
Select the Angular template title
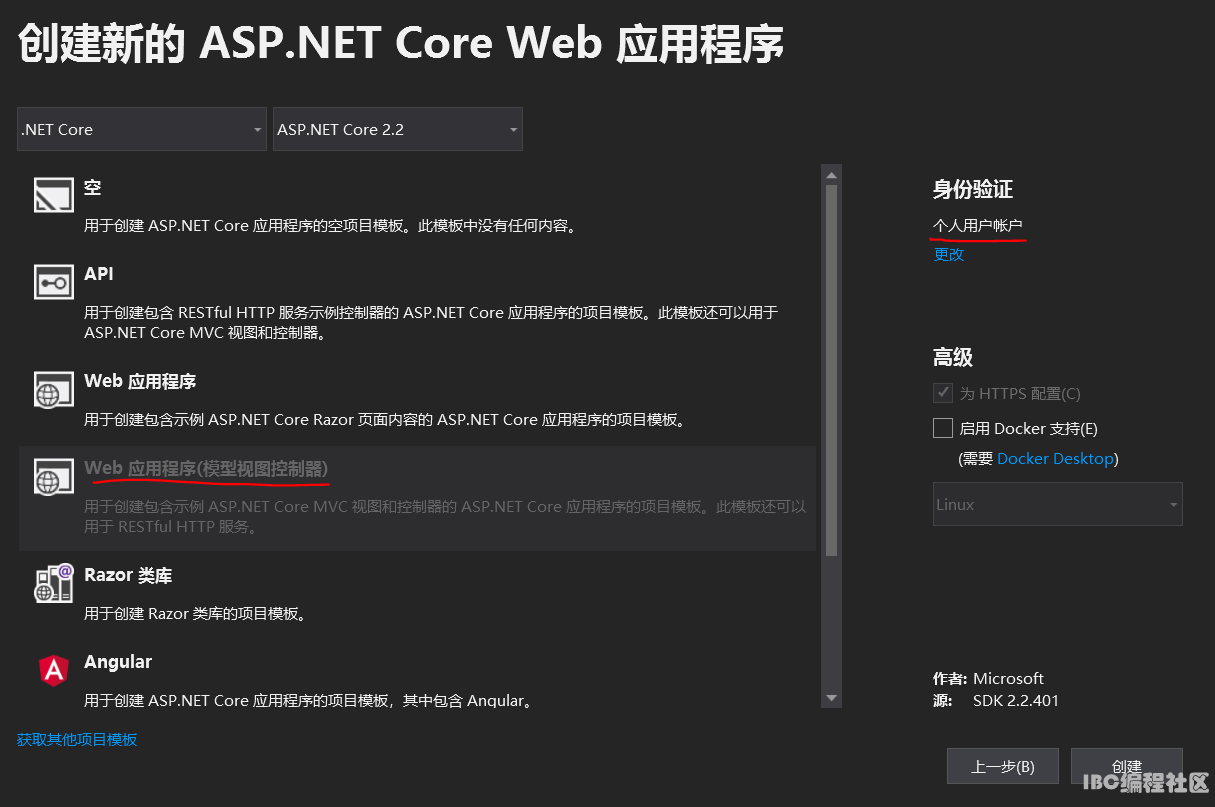tap(118, 661)
